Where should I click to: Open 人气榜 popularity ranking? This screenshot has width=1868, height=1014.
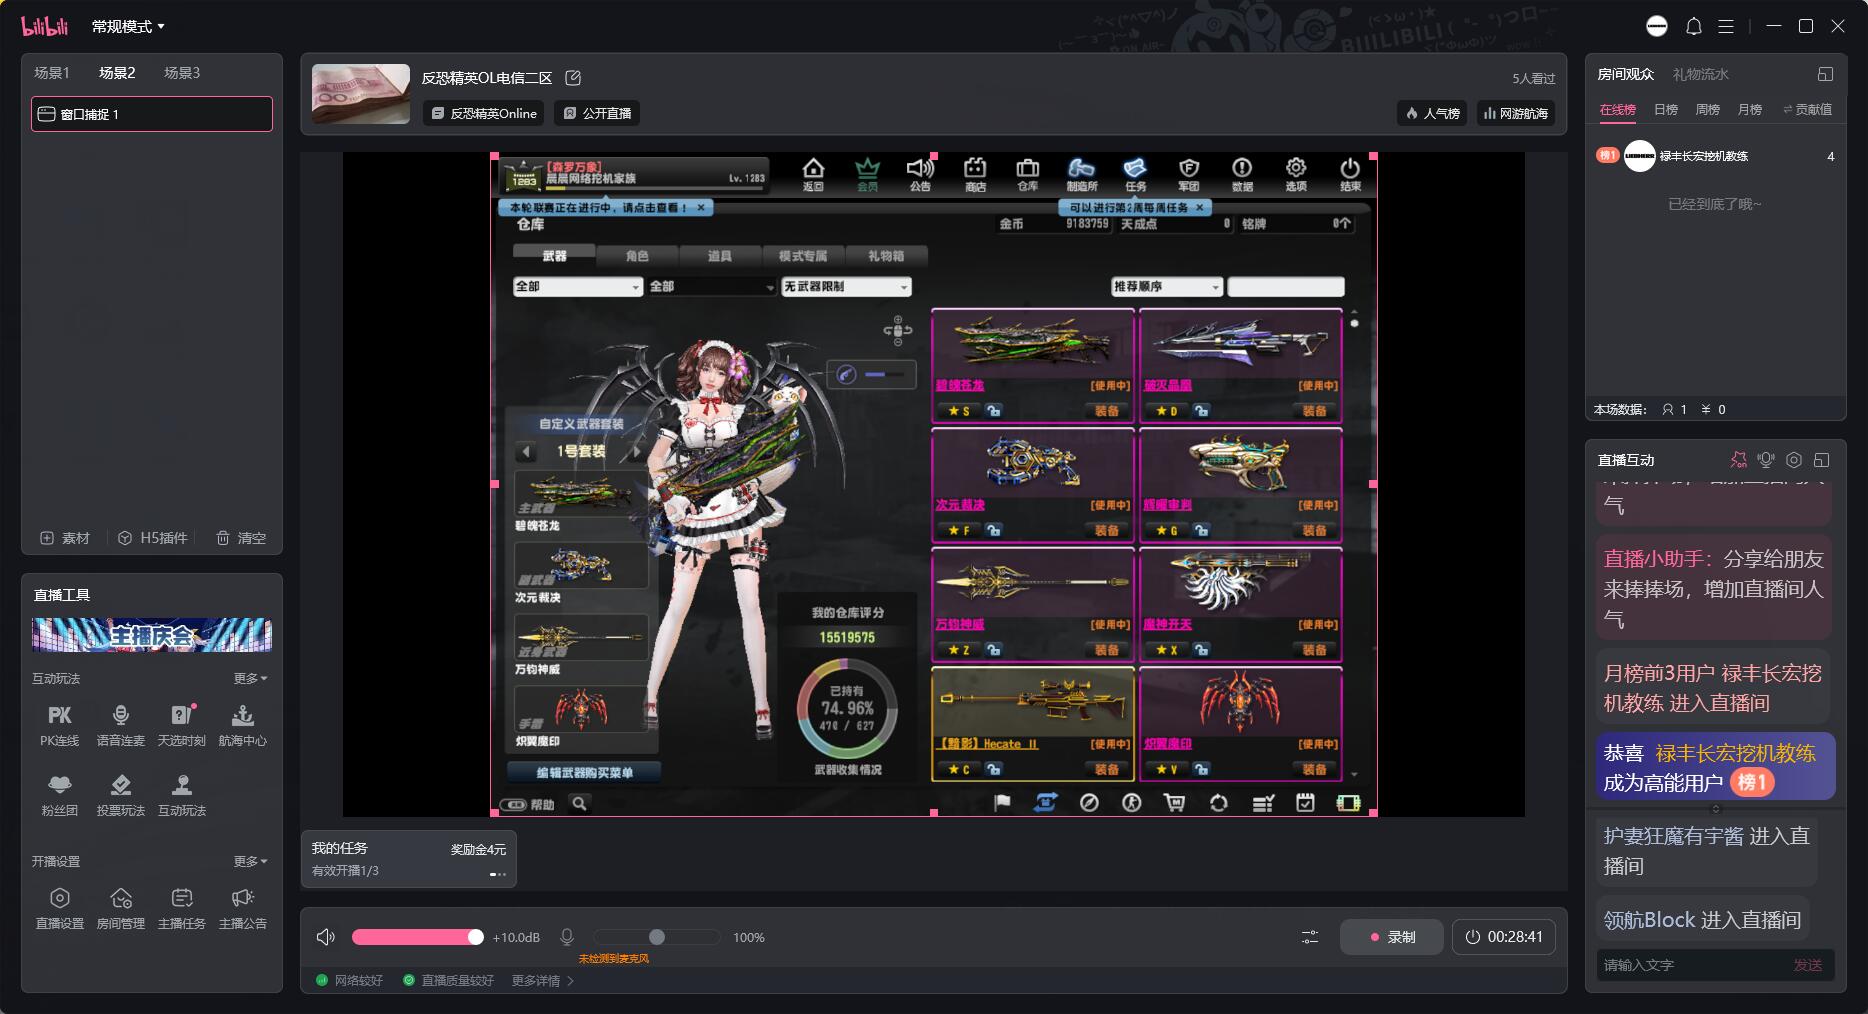click(x=1432, y=114)
